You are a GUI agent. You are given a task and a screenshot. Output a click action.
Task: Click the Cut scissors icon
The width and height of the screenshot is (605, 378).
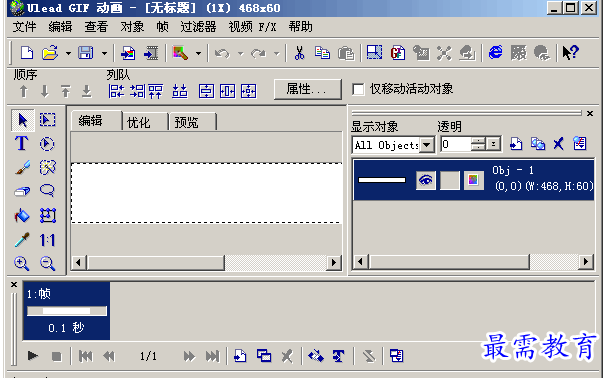point(299,53)
